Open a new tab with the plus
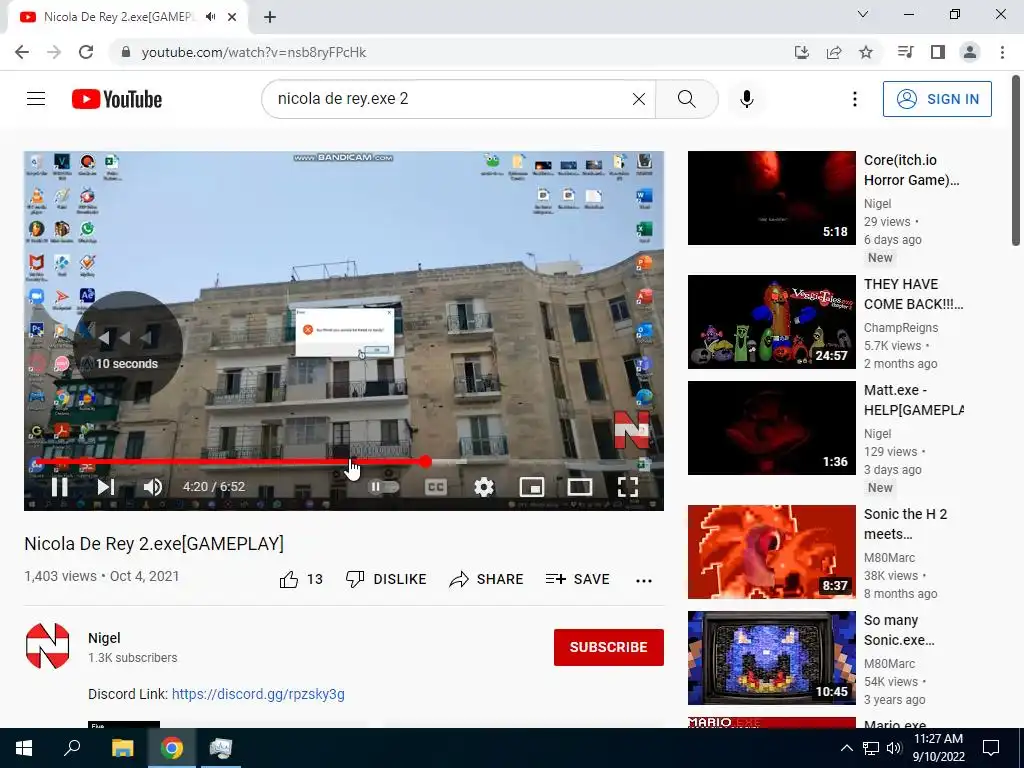The image size is (1024, 768). [x=270, y=17]
